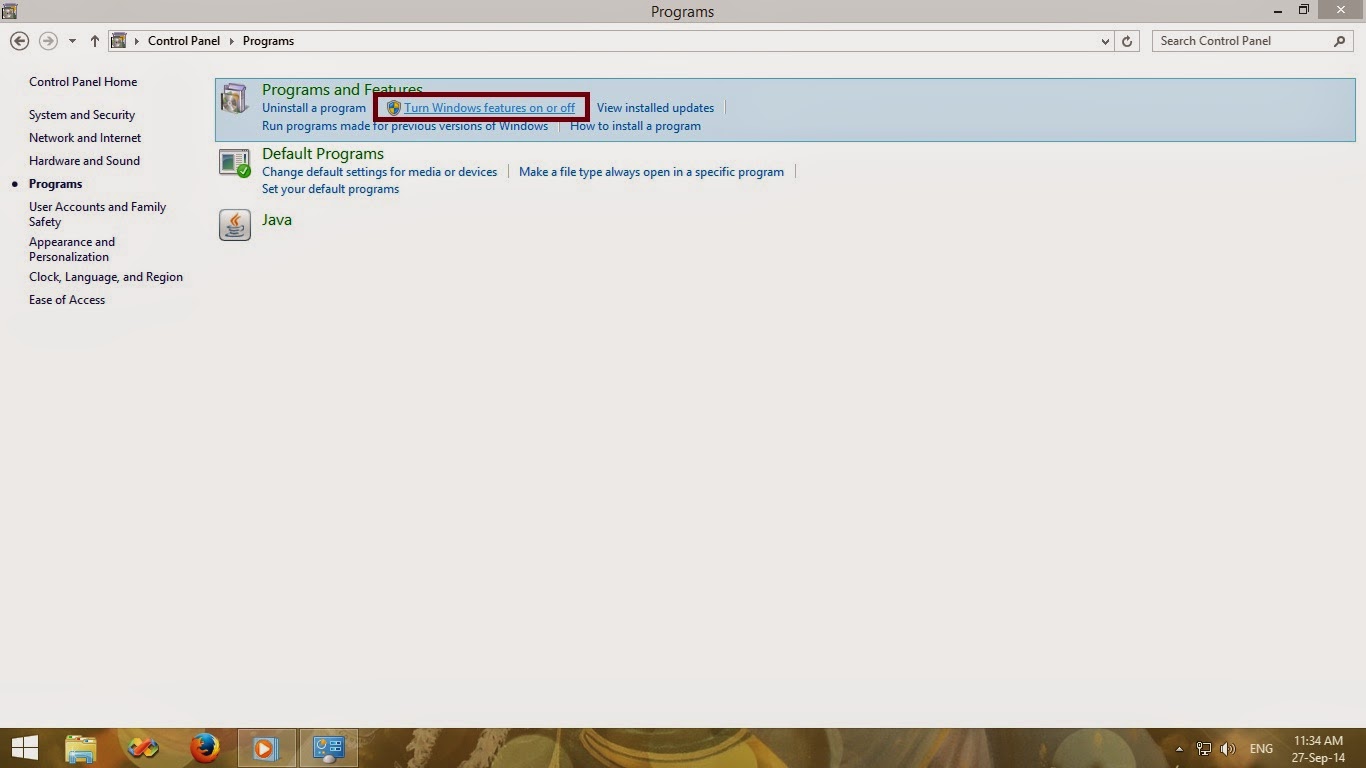Open Network and Internet category

[x=85, y=138]
